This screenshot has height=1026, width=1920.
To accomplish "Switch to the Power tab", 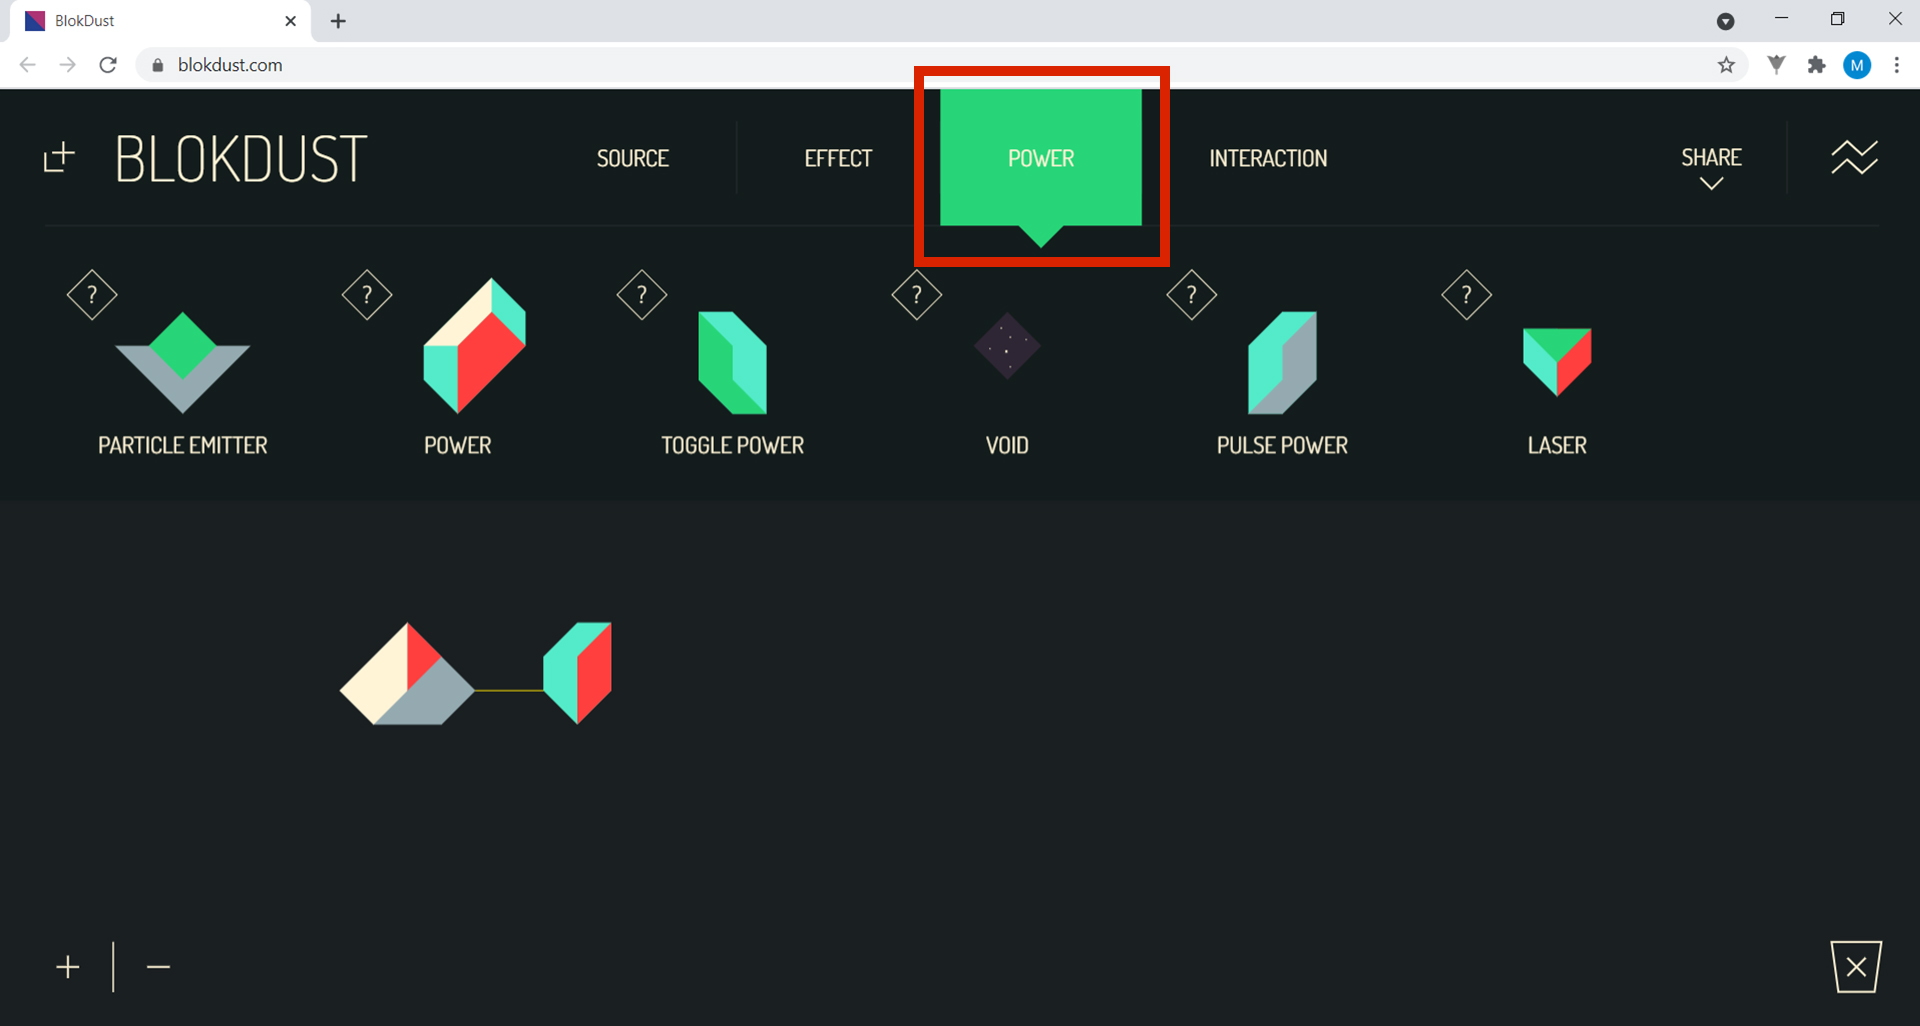I will 1041,158.
